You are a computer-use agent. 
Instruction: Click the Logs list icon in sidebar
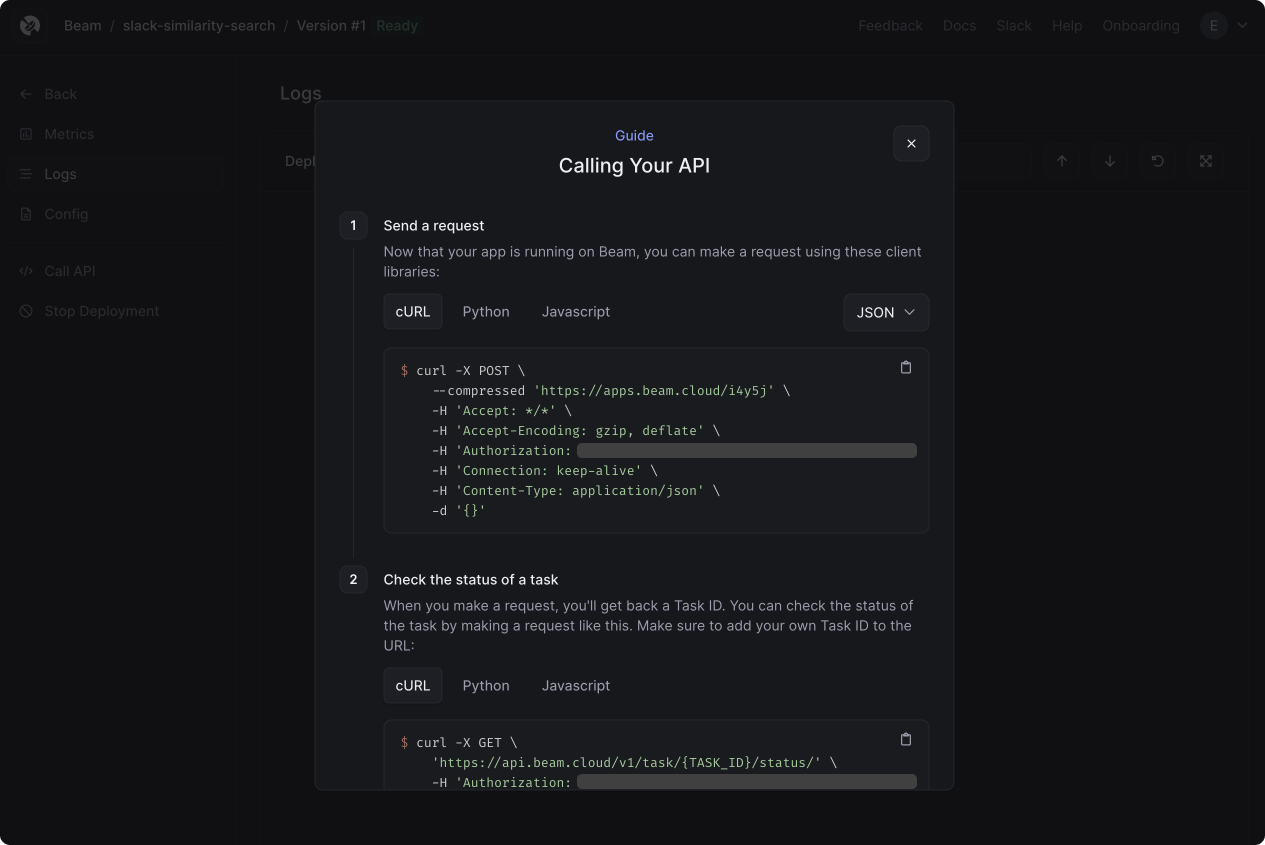[x=26, y=174]
